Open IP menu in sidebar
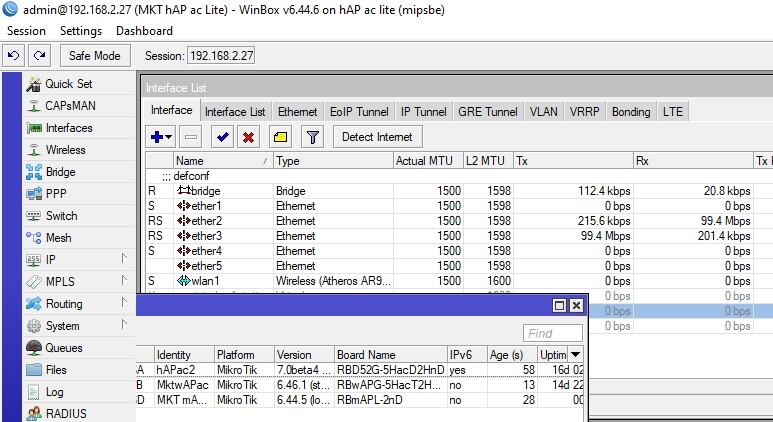The image size is (773, 422). click(x=41, y=260)
